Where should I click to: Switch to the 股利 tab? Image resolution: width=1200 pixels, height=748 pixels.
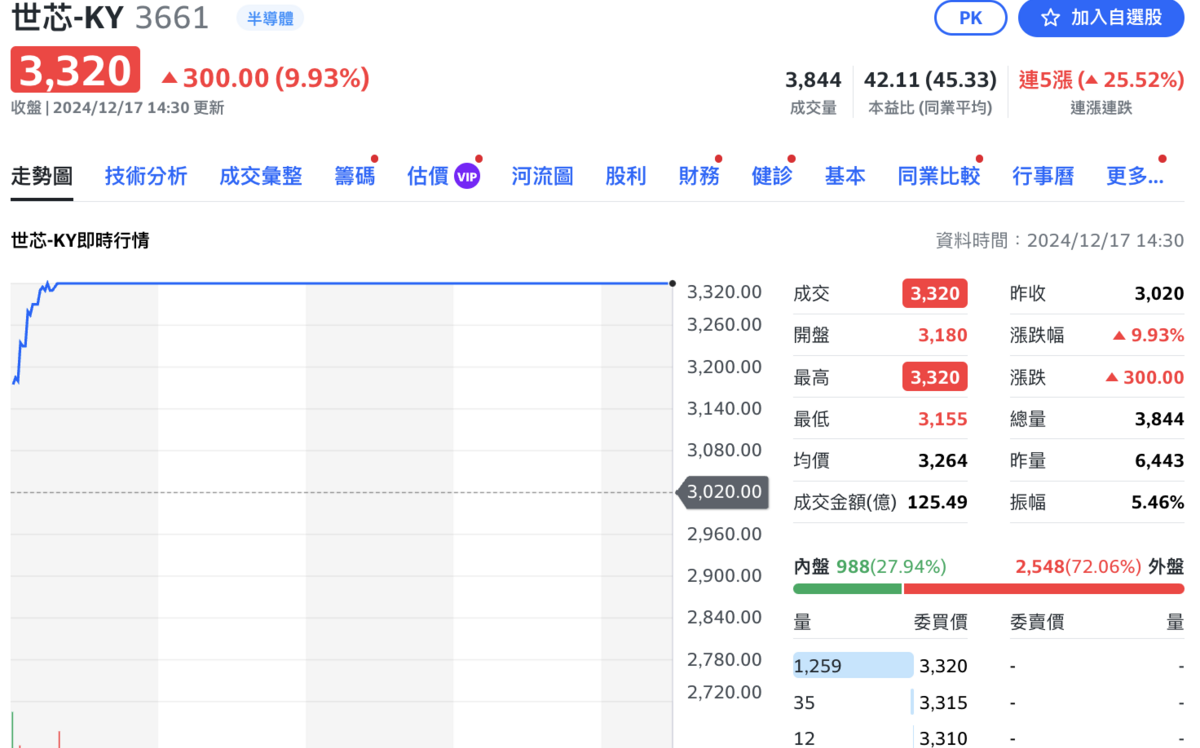[625, 175]
